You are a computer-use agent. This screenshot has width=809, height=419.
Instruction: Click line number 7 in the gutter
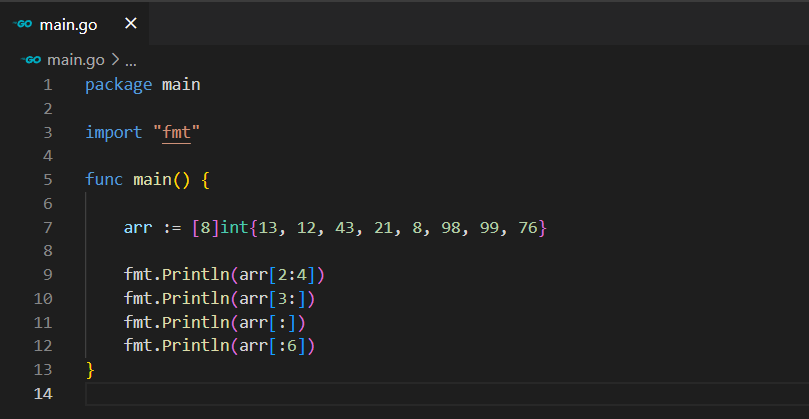[x=47, y=228]
